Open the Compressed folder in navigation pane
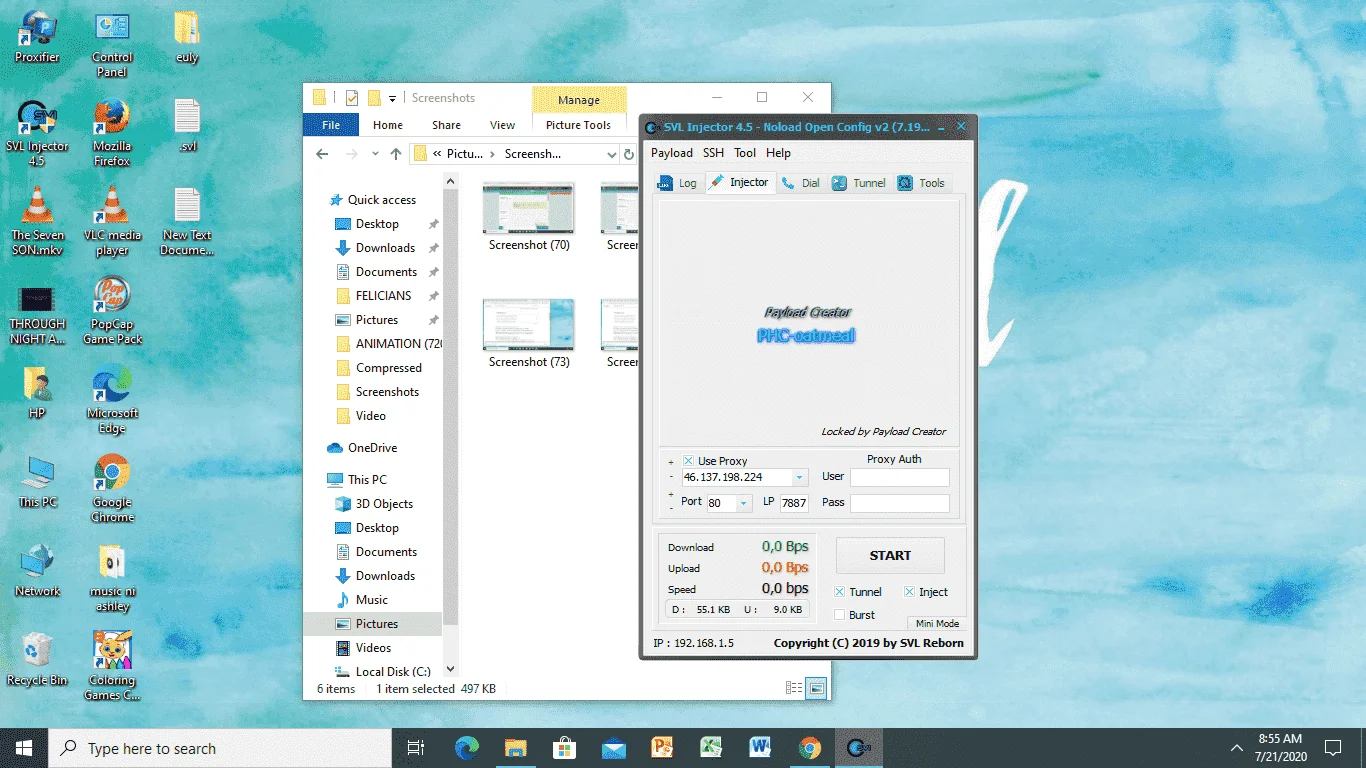Image resolution: width=1366 pixels, height=768 pixels. coord(389,368)
